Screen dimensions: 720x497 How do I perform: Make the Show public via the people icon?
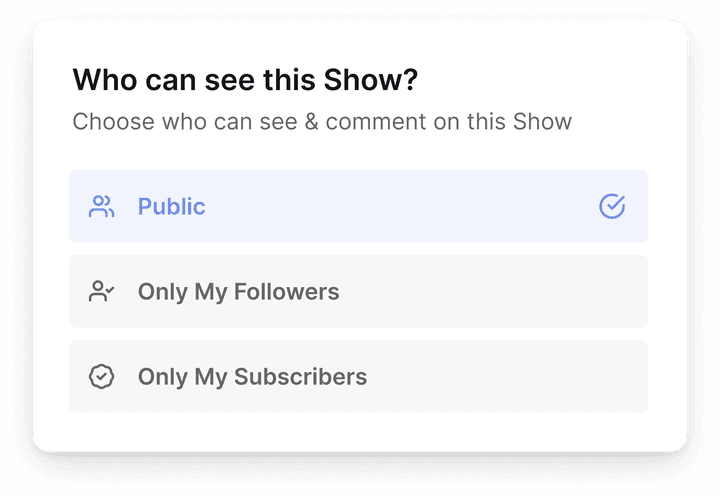pos(101,206)
